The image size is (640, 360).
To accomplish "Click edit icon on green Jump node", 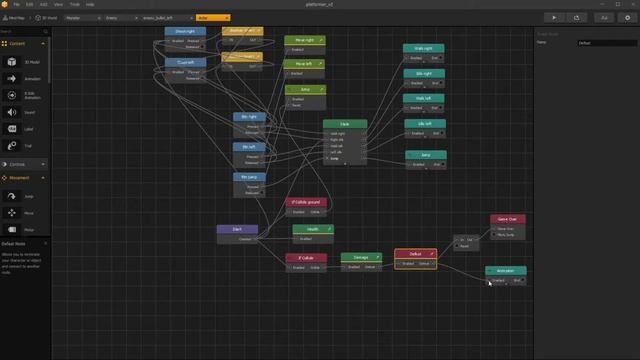I will click(x=321, y=89).
